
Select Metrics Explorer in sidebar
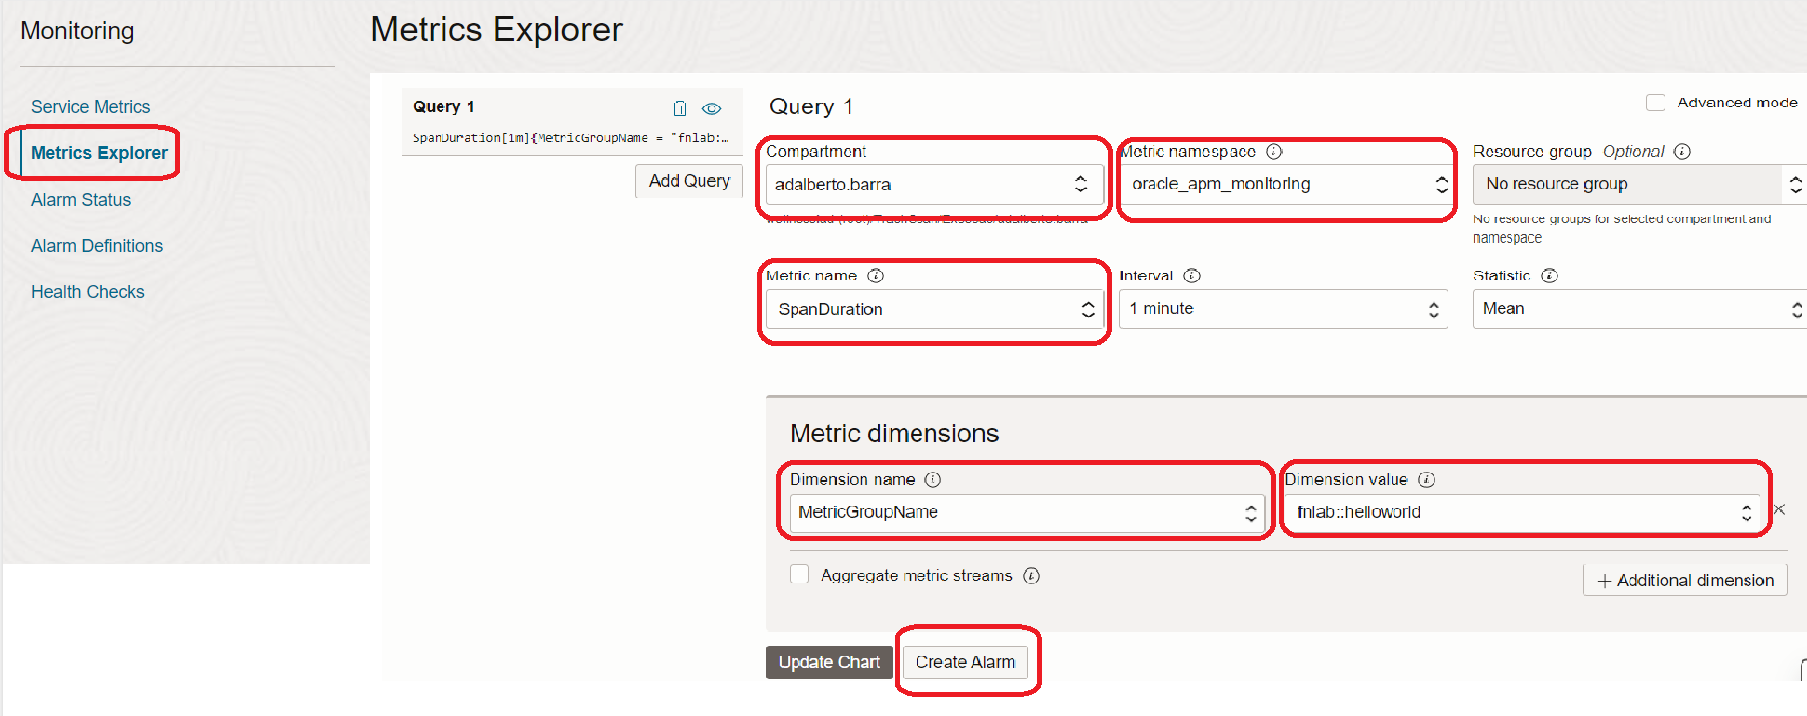pos(99,153)
